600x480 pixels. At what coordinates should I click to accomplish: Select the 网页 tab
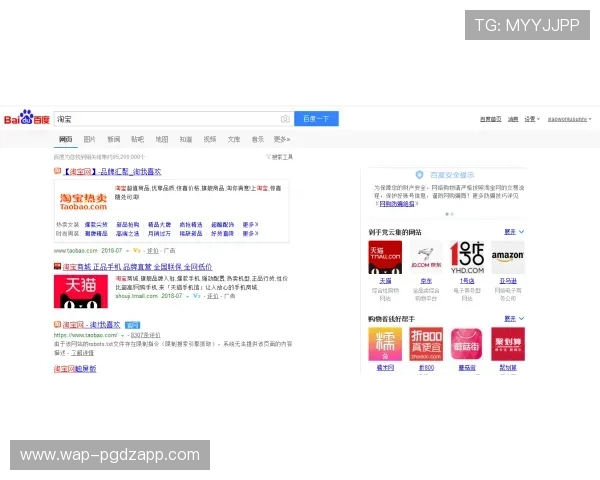(65, 139)
